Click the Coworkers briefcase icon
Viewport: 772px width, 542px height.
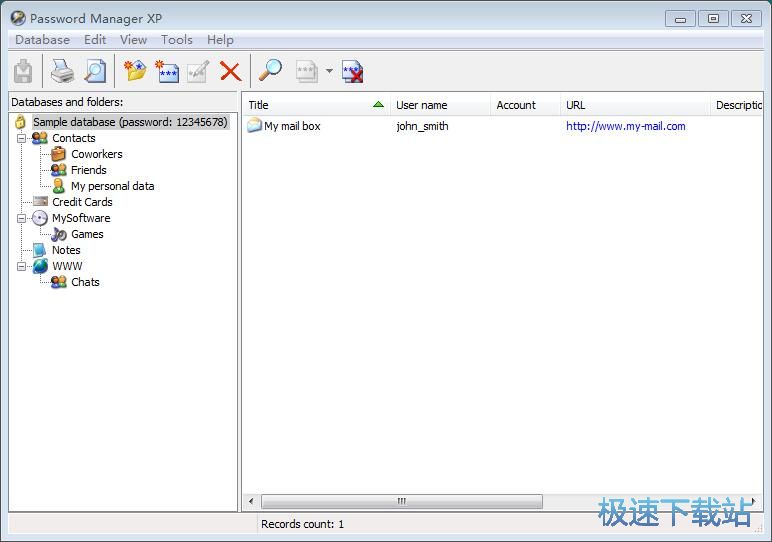(59, 154)
